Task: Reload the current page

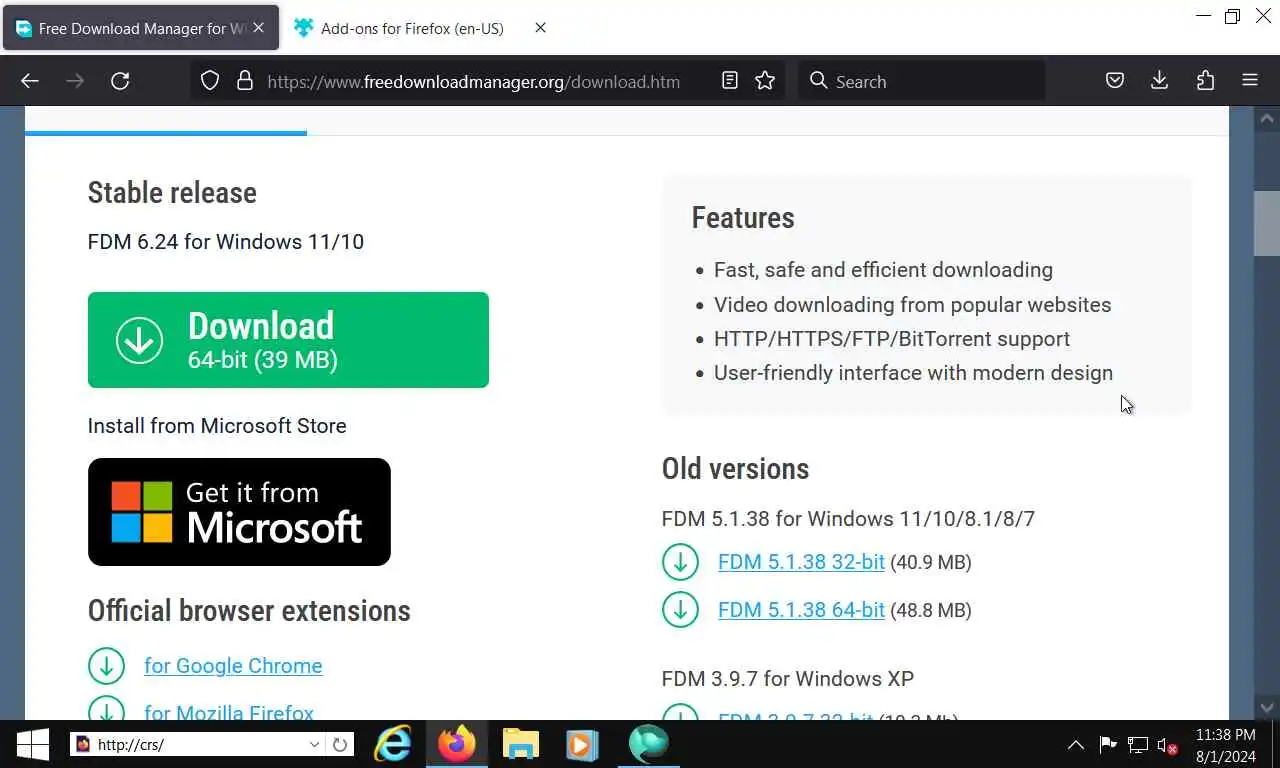Action: (120, 81)
